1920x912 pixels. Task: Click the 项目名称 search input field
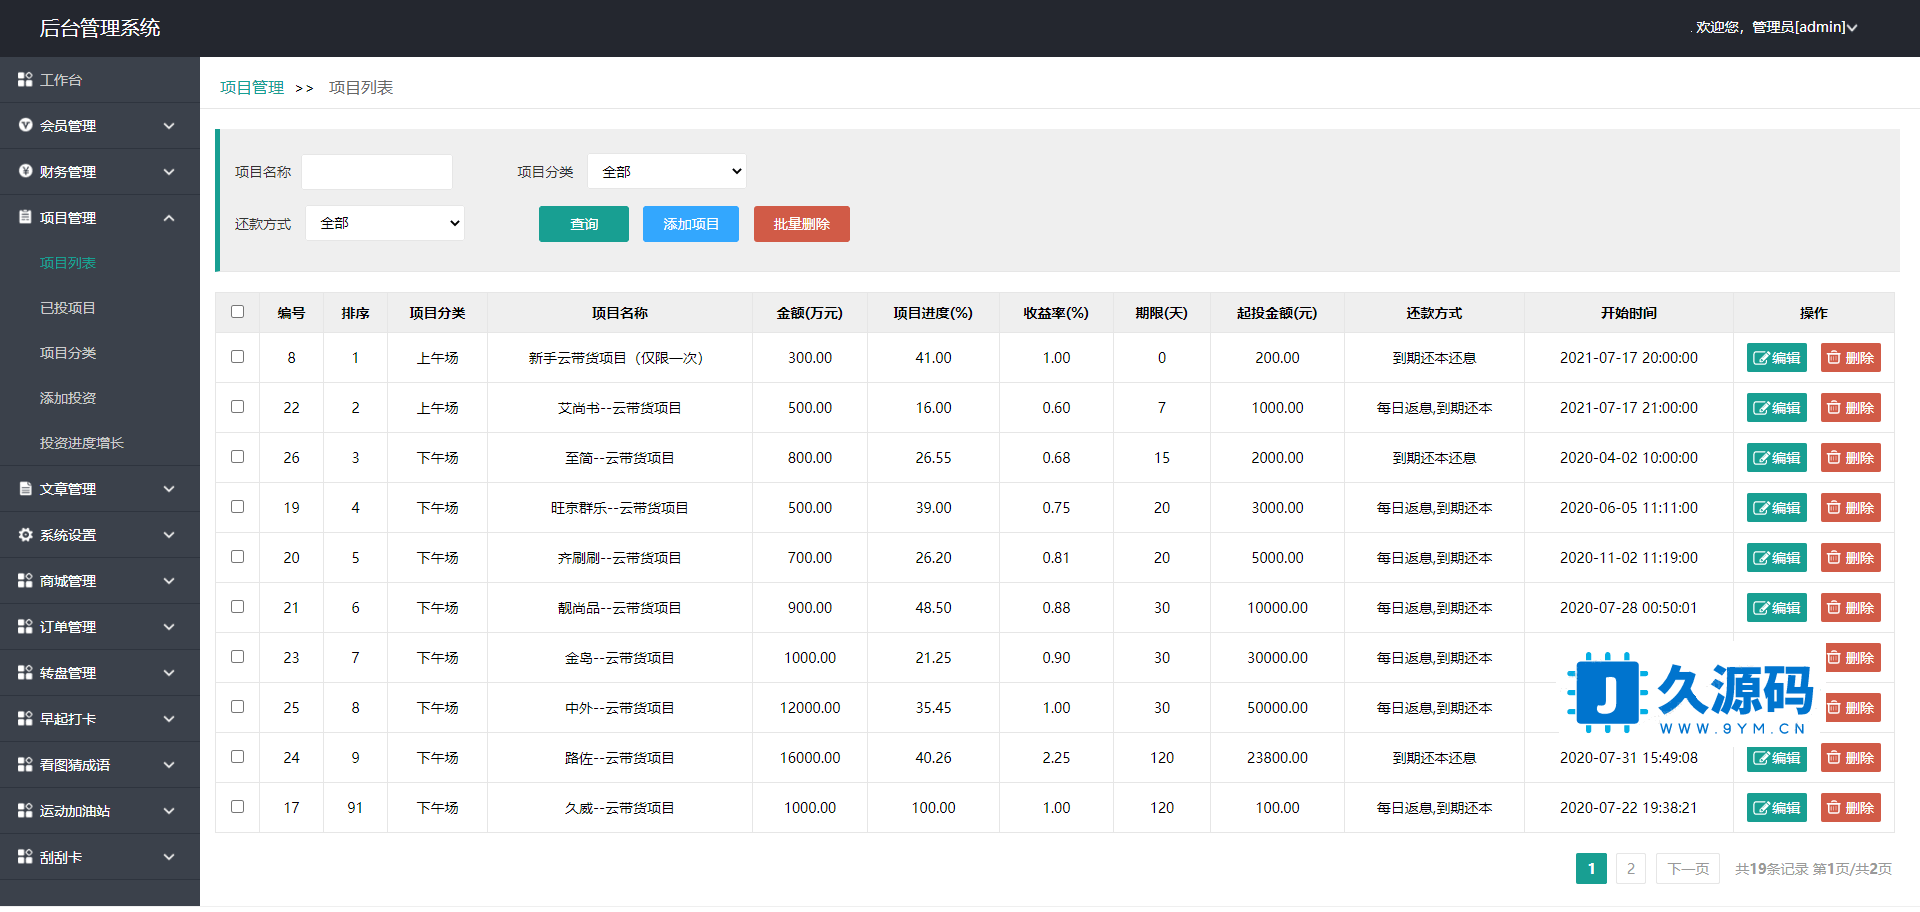[x=377, y=172]
